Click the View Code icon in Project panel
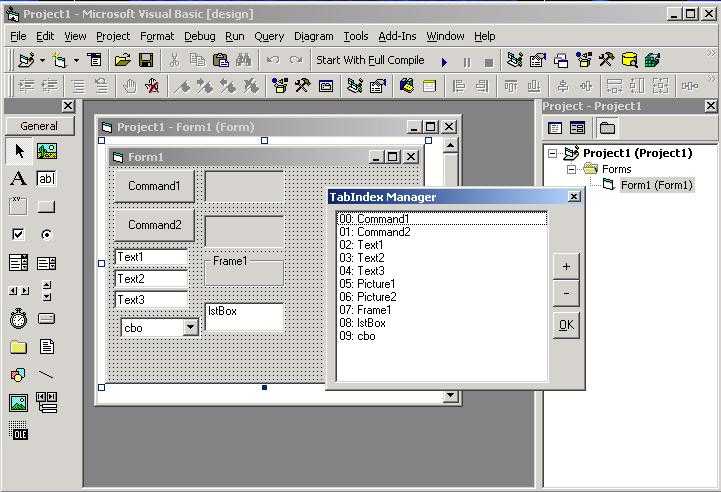 coord(555,128)
